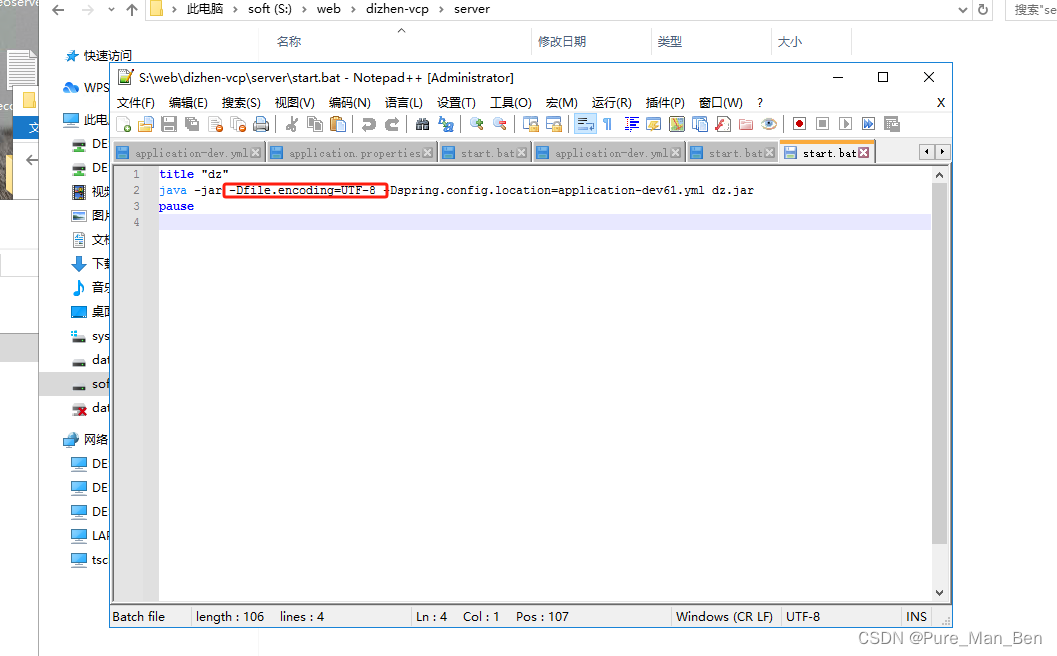Image resolution: width=1057 pixels, height=656 pixels.
Task: Click the Close All documents toolbar icon
Action: click(x=238, y=124)
